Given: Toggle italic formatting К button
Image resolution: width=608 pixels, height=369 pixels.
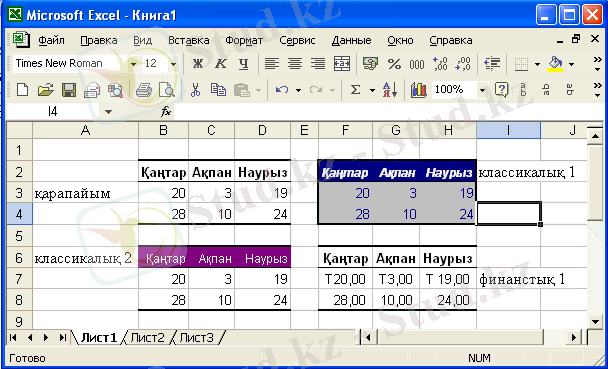Looking at the screenshot, I should pos(221,64).
